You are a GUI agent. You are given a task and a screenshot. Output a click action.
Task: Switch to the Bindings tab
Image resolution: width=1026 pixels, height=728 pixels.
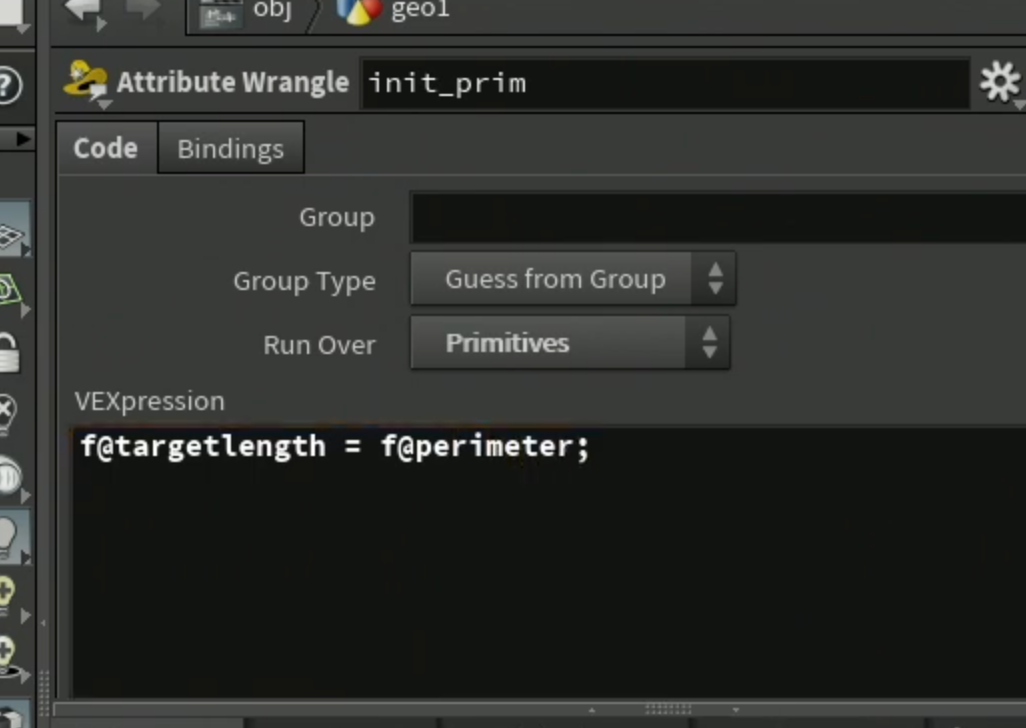[231, 148]
